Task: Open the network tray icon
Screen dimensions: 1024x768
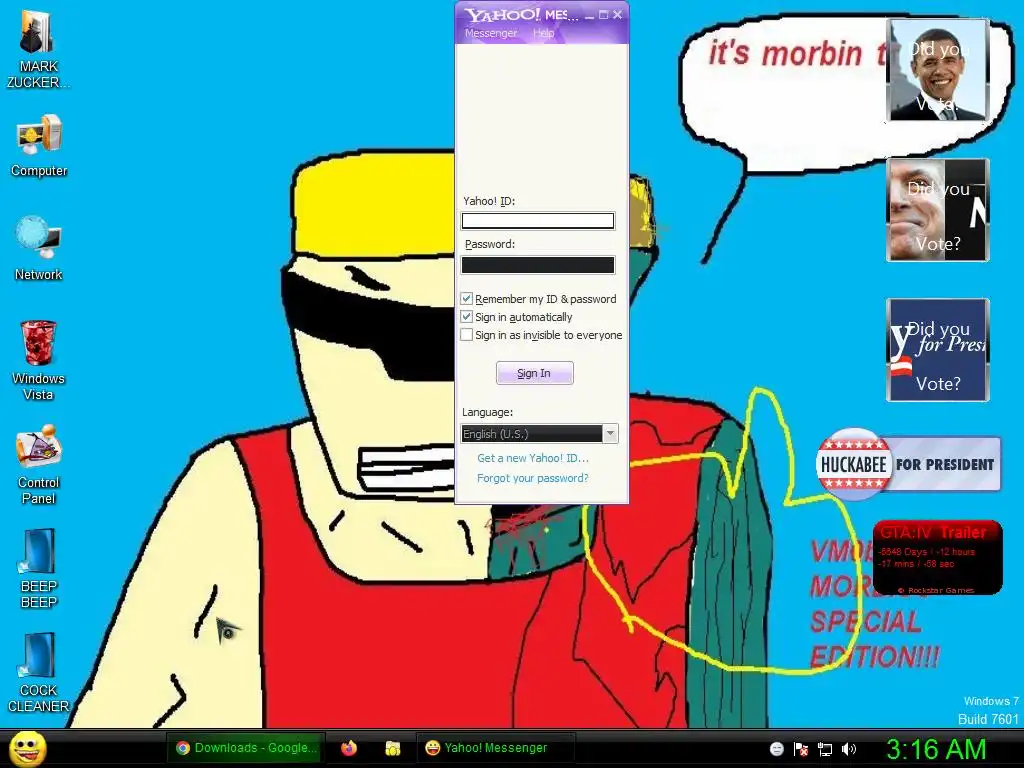Action: [x=825, y=749]
